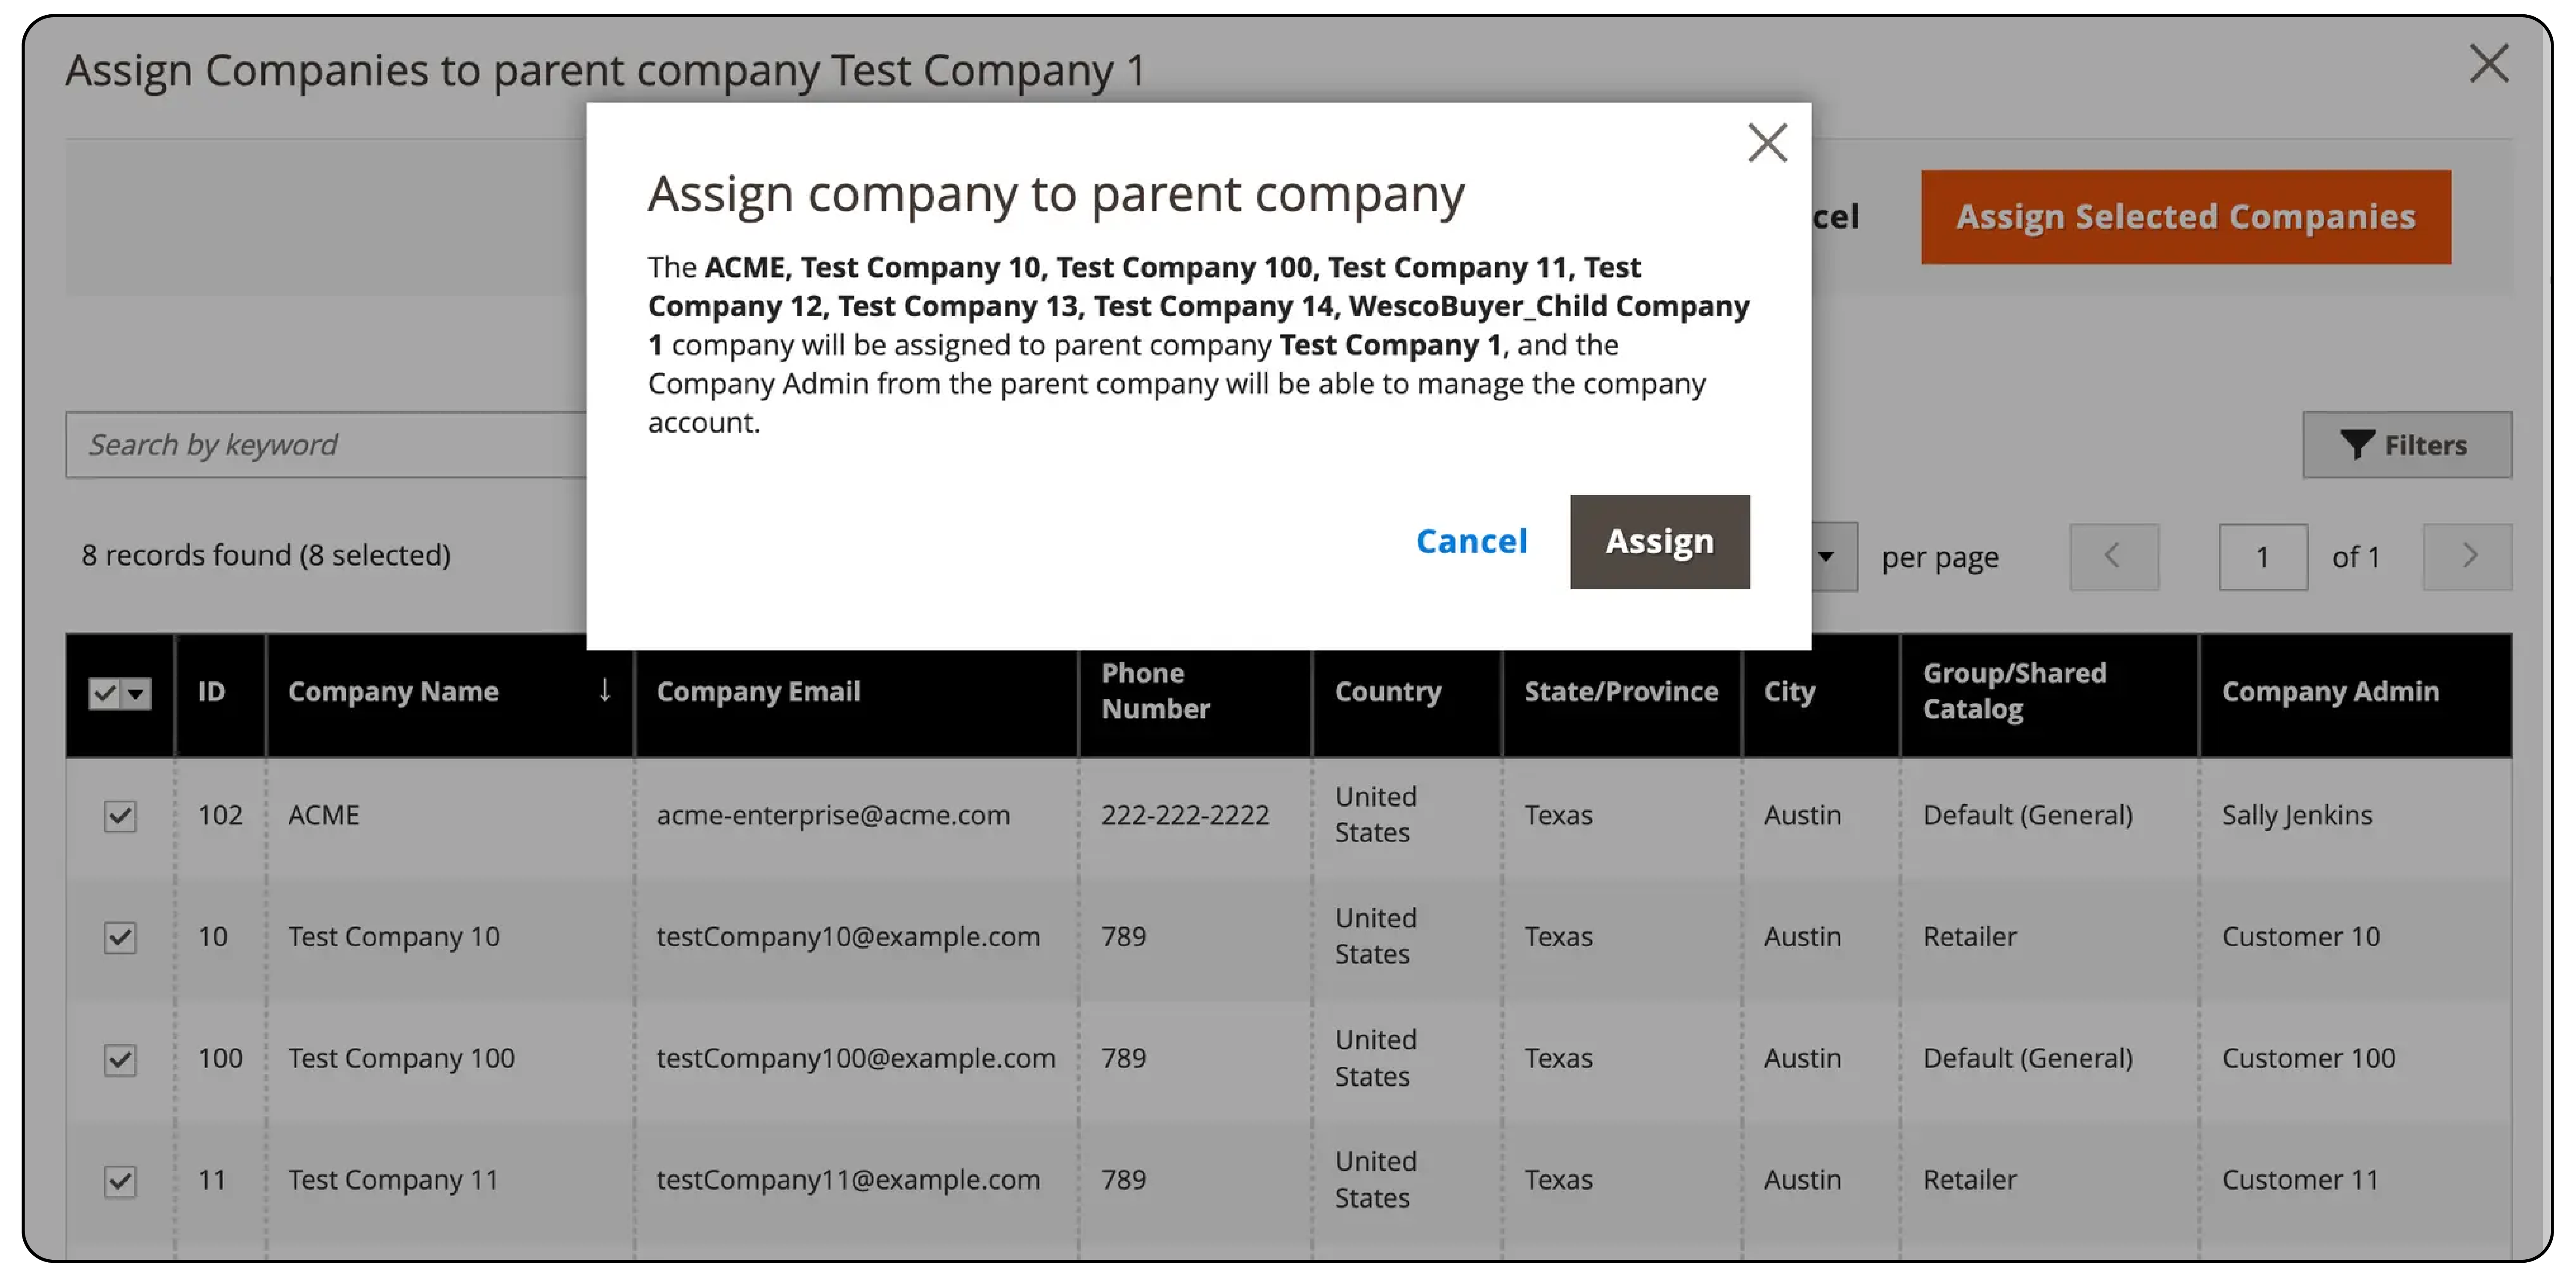
Task: Uncheck the ACME row checkbox
Action: pyautogui.click(x=120, y=816)
